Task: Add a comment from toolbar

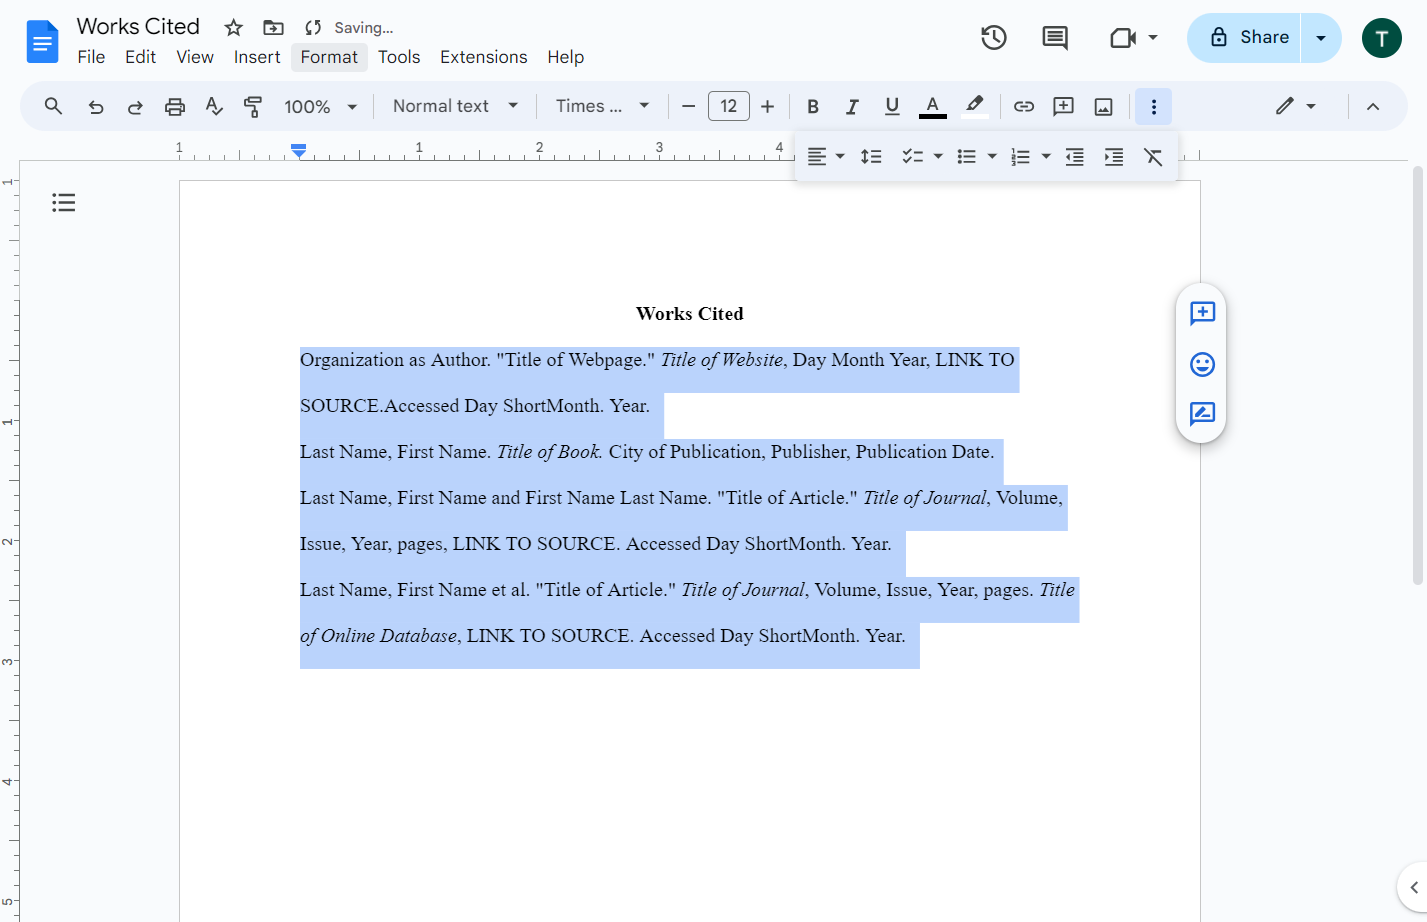Action: coord(1064,106)
